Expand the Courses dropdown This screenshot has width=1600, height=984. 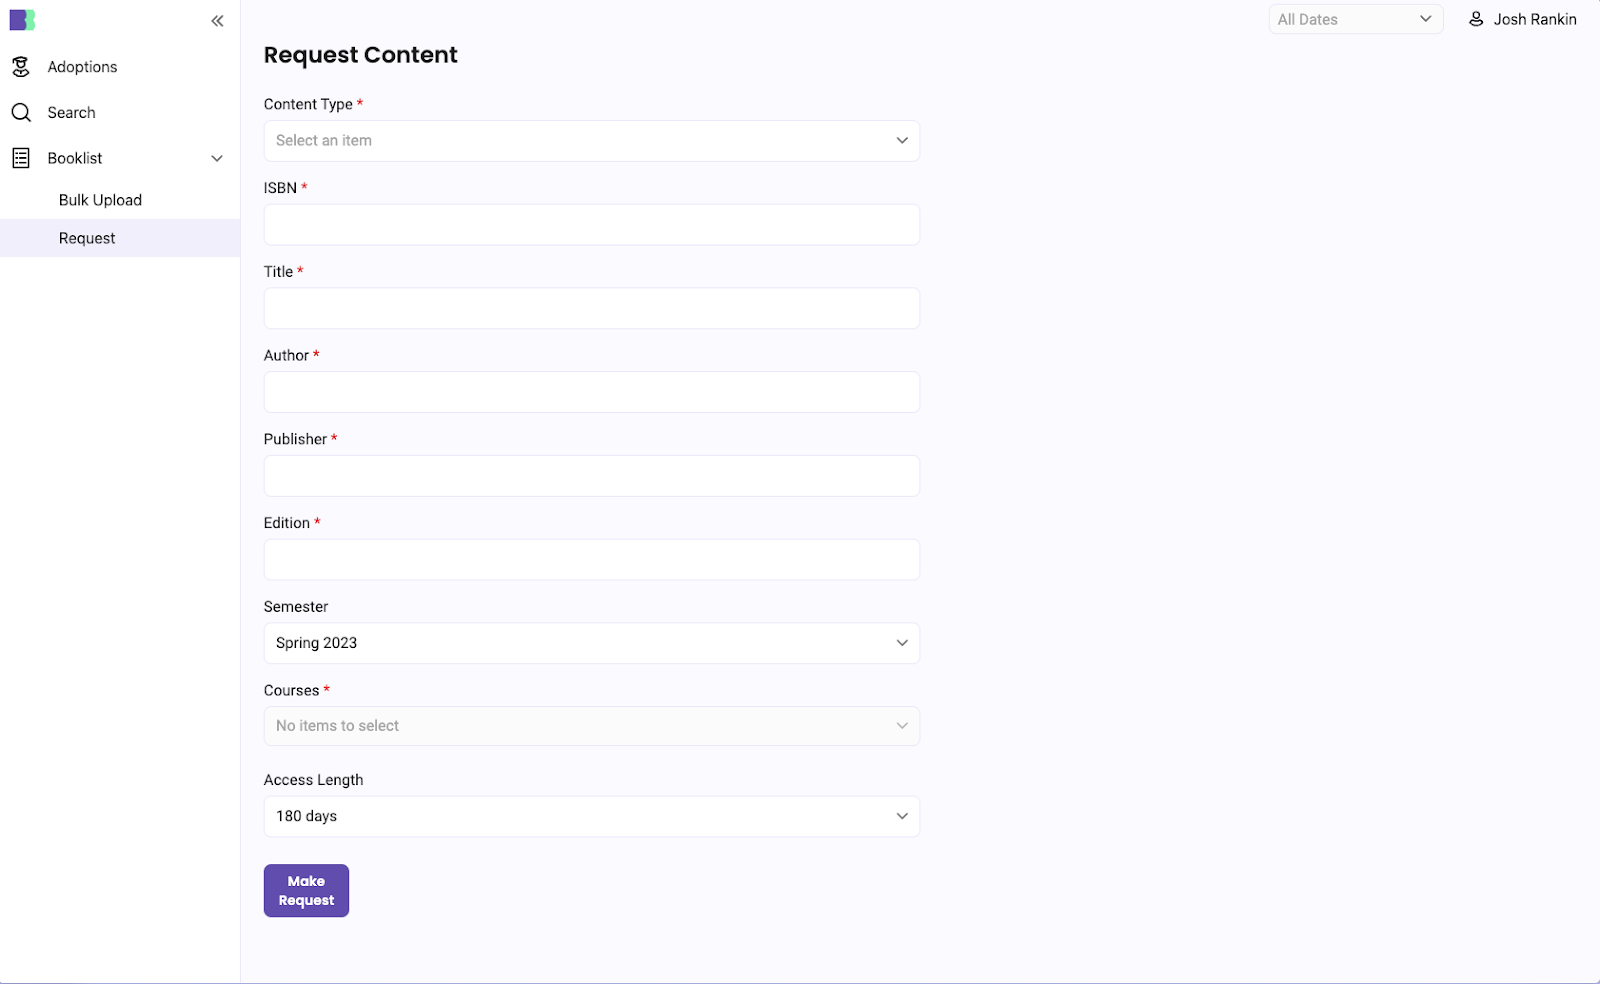(x=591, y=726)
